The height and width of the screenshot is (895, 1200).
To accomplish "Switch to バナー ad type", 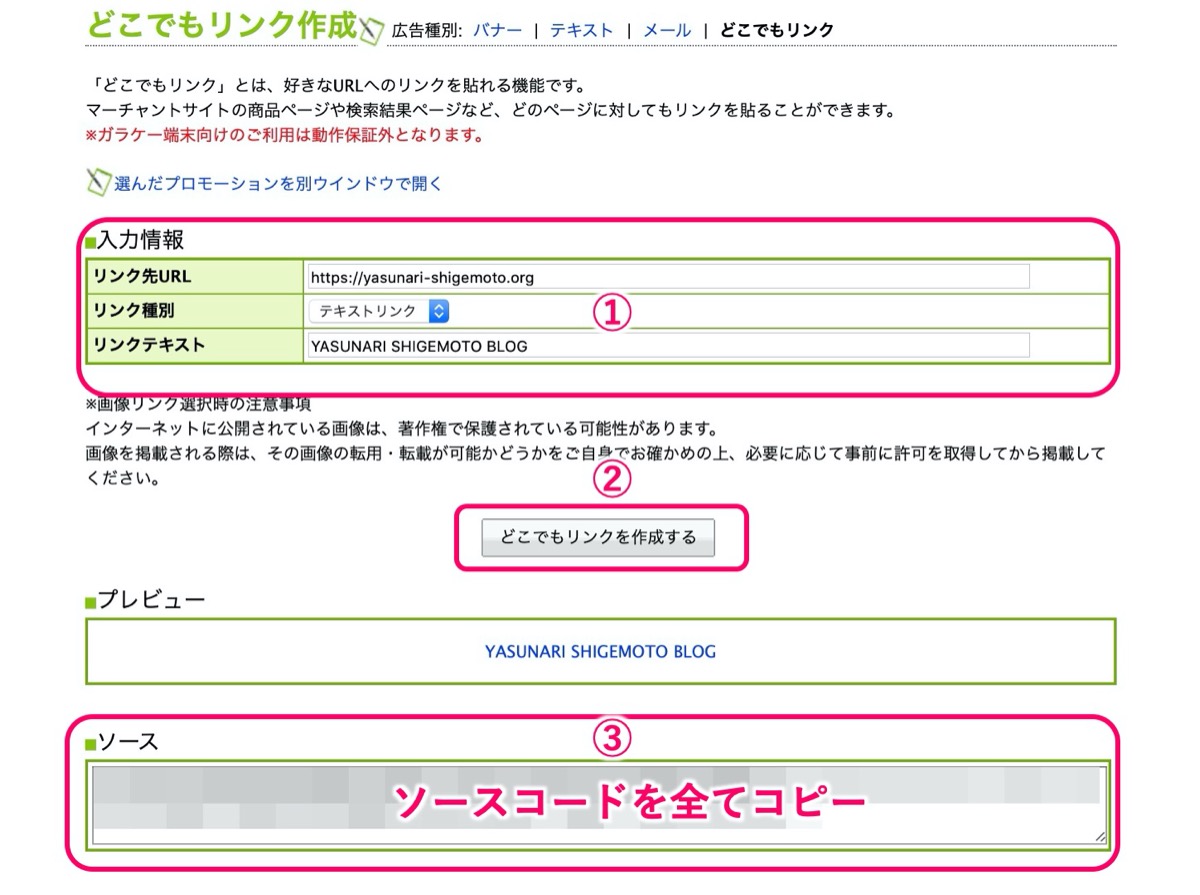I will click(498, 30).
